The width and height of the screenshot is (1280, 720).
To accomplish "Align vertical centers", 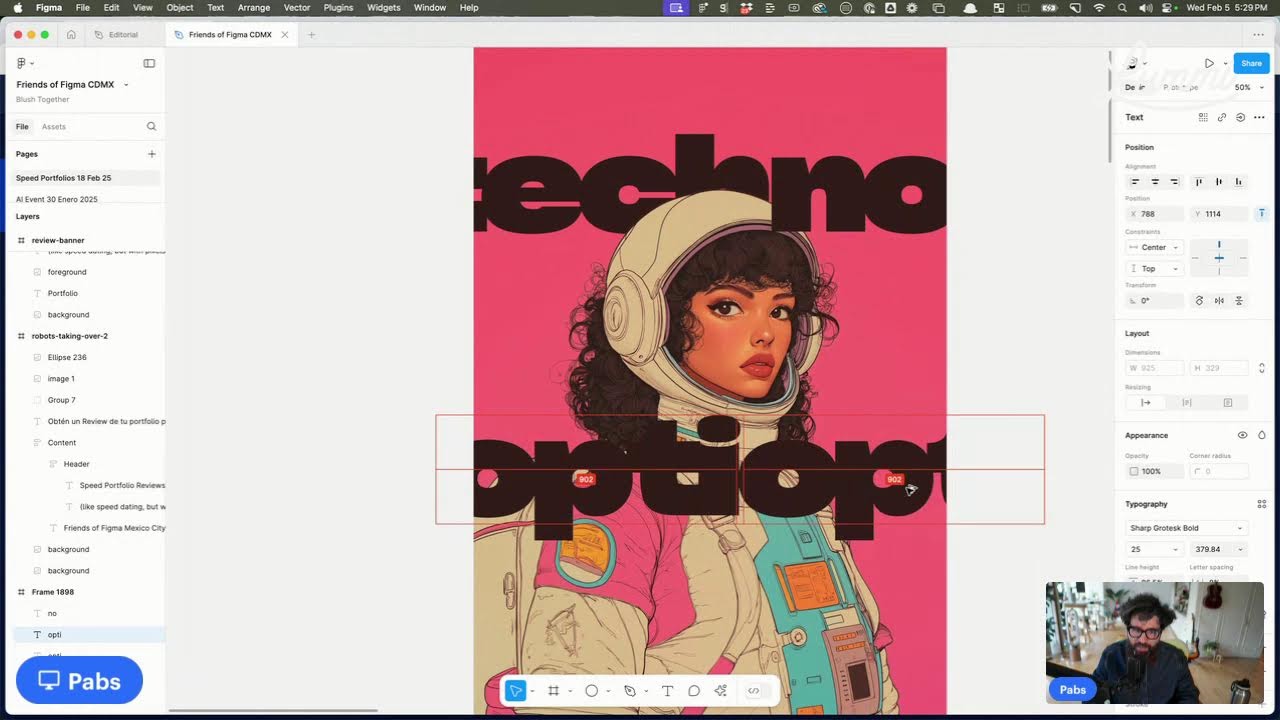I will (1219, 182).
